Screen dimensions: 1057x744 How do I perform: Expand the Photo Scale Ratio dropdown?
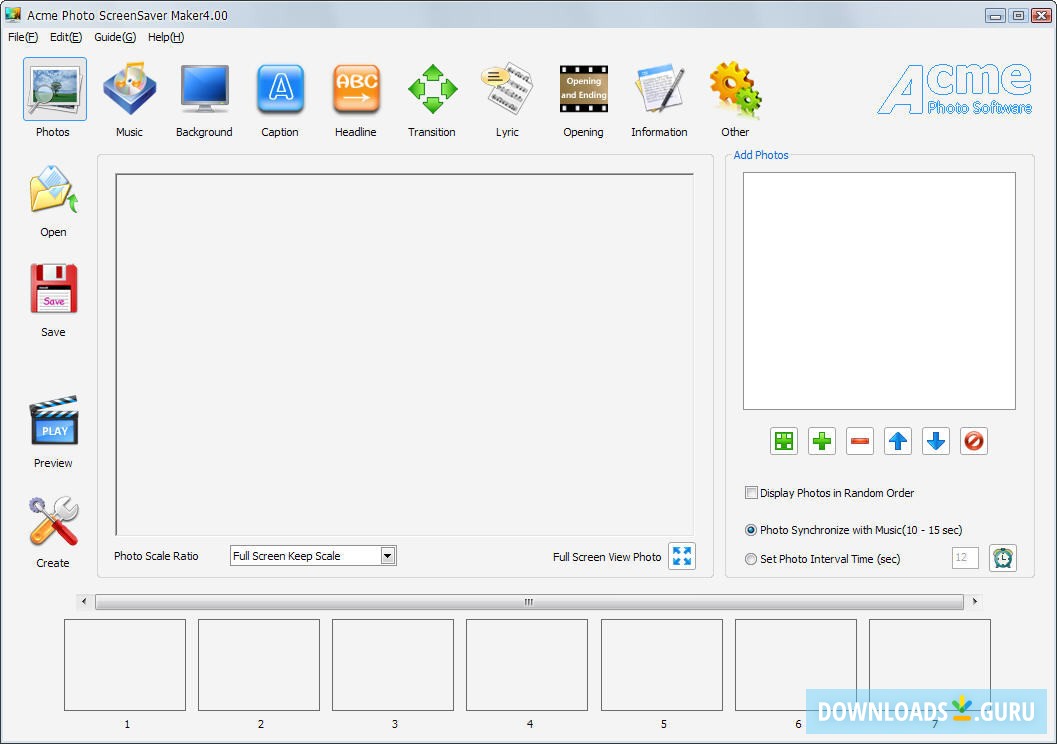tap(388, 556)
